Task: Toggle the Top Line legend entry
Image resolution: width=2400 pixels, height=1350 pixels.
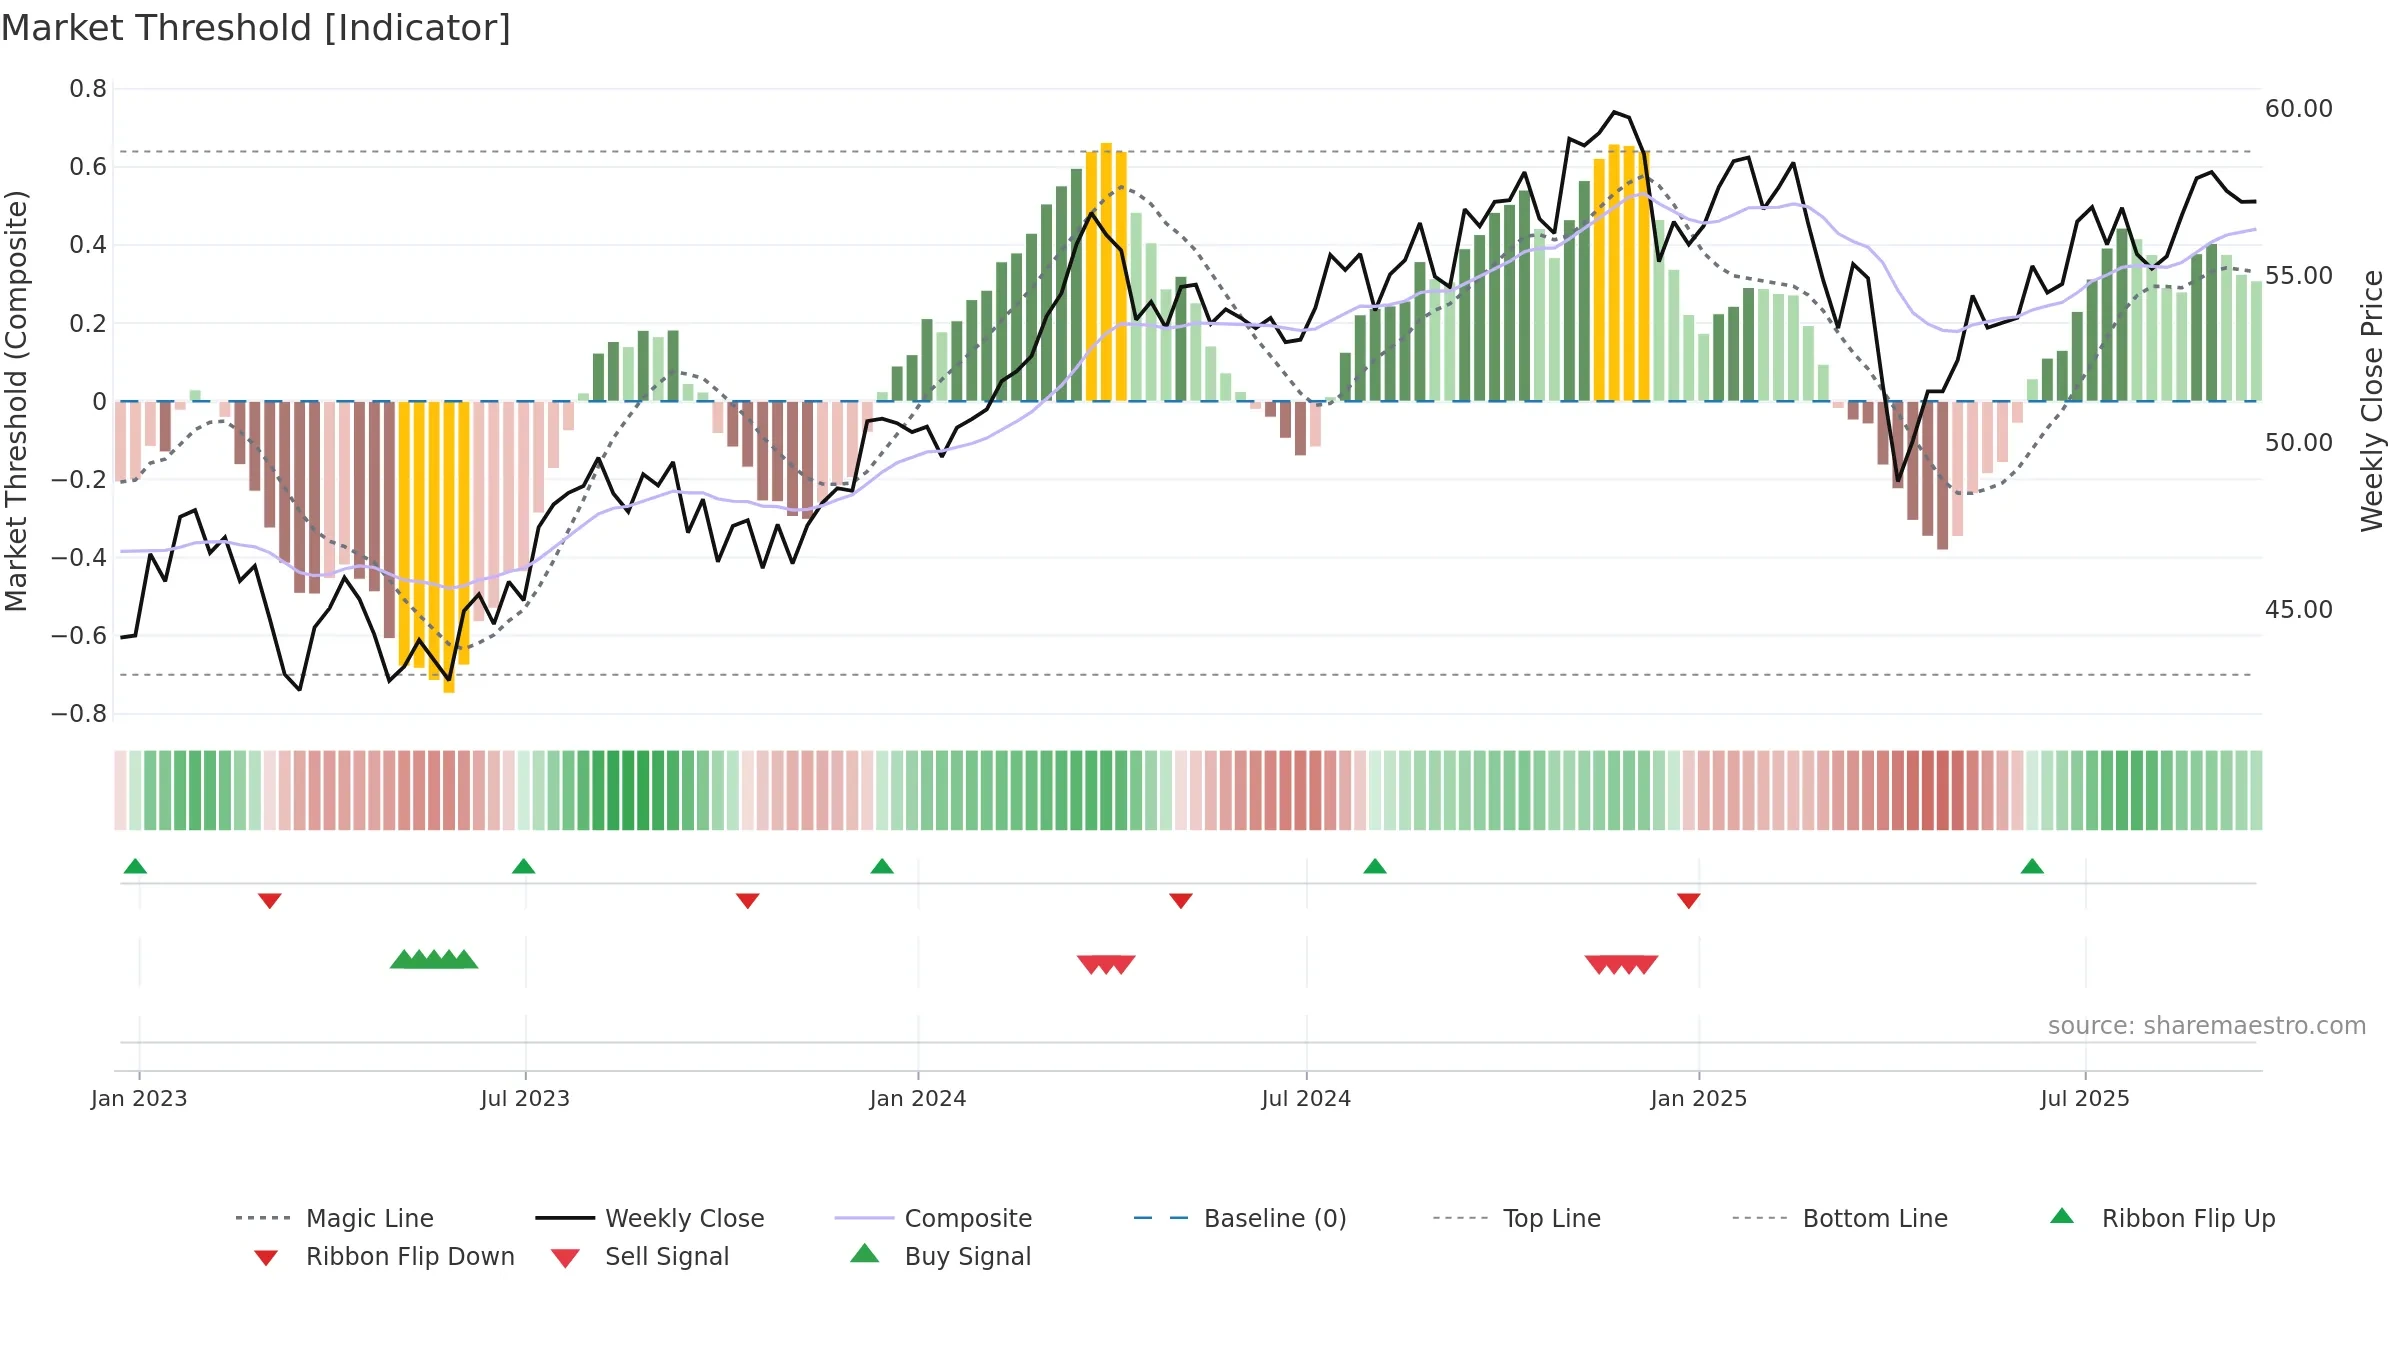Action: click(1516, 1218)
